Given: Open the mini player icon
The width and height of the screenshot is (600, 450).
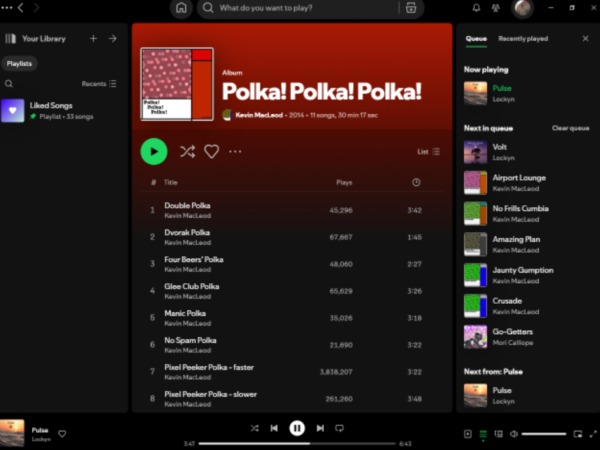Looking at the screenshot, I should tap(577, 434).
